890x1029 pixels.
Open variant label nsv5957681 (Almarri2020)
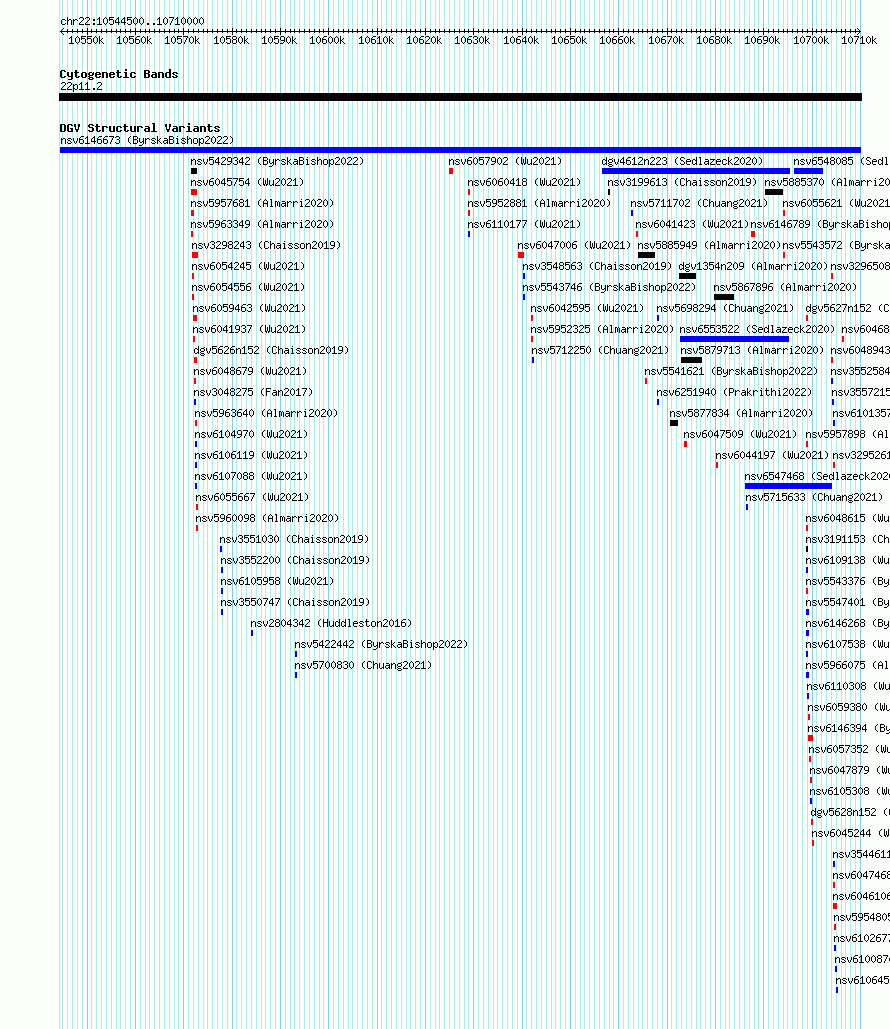(262, 203)
